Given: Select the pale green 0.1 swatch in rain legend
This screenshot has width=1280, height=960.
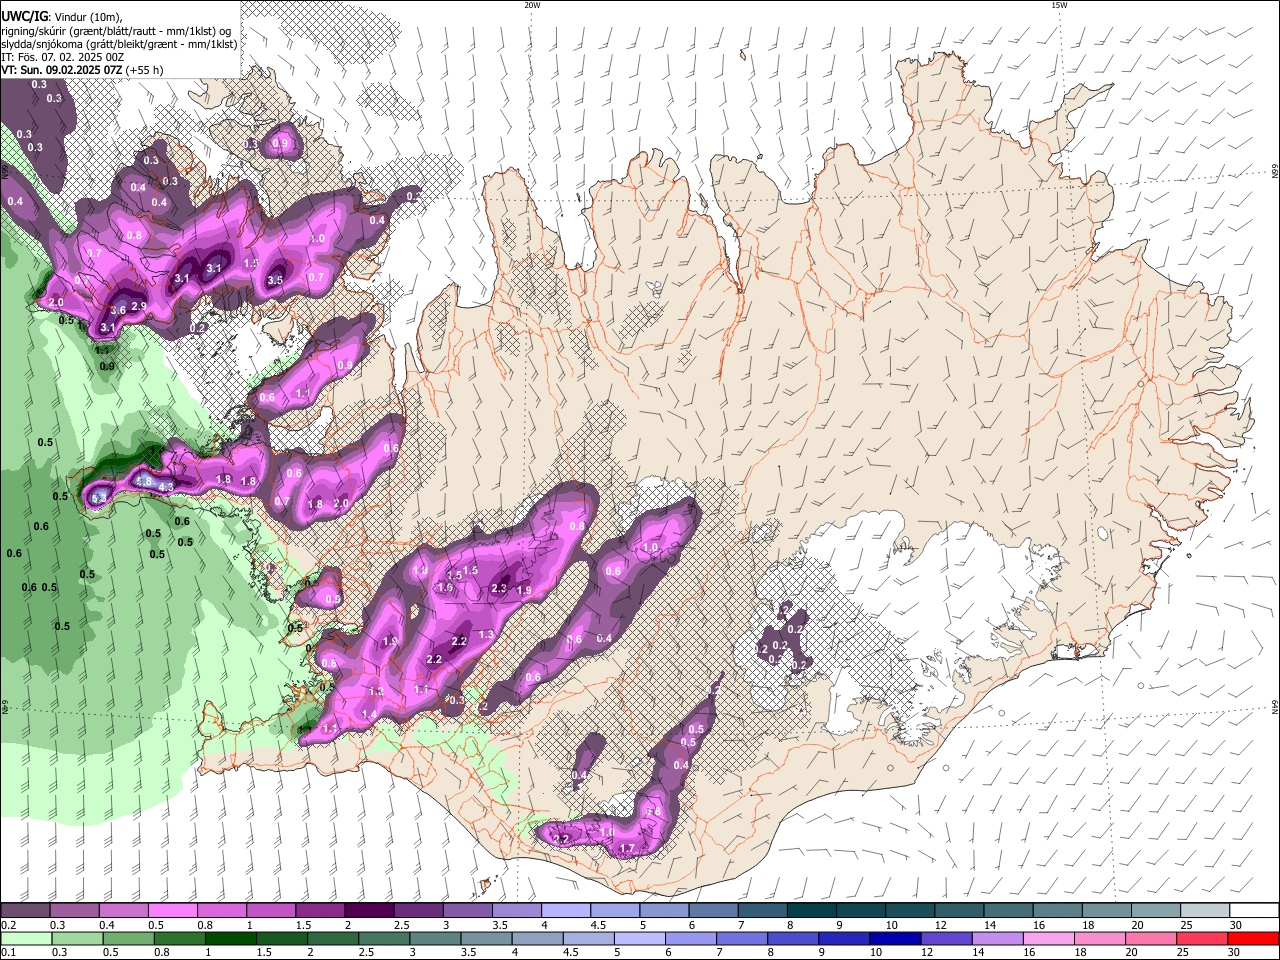Looking at the screenshot, I should [x=25, y=938].
